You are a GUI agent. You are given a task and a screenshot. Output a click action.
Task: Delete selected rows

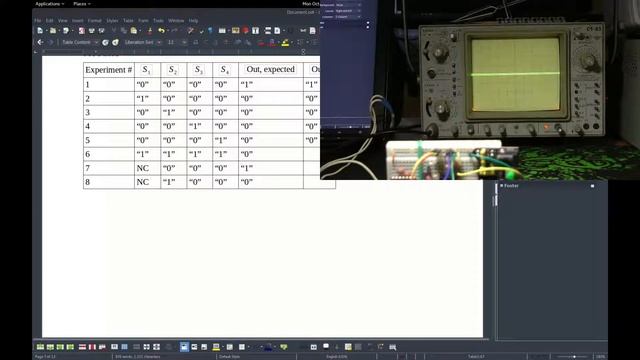tap(82, 347)
